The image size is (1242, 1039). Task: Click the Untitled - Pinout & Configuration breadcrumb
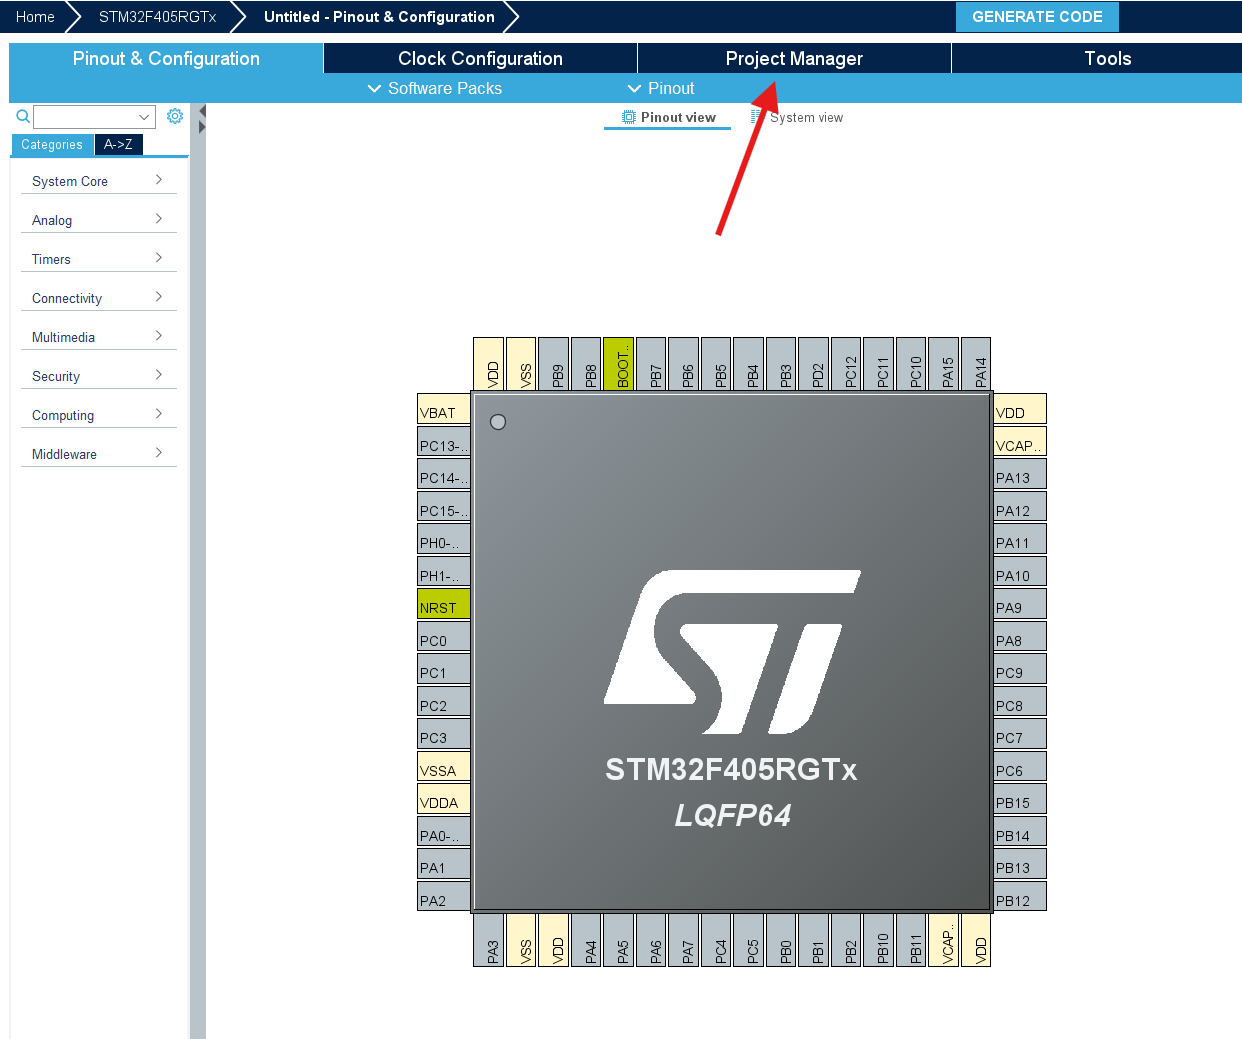[x=379, y=17]
